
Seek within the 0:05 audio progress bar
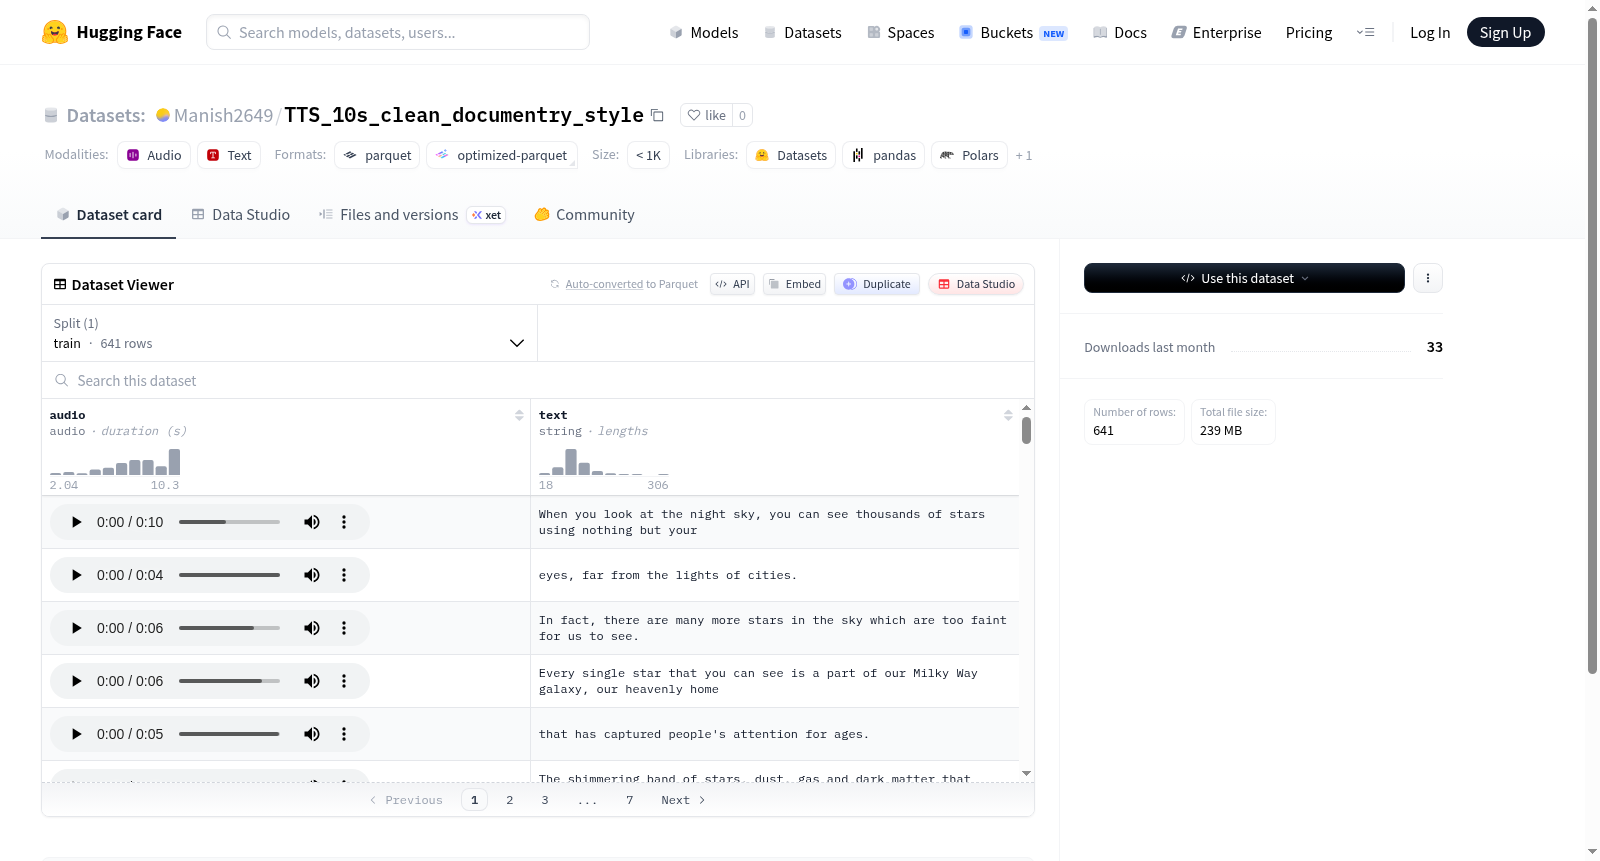tap(229, 734)
